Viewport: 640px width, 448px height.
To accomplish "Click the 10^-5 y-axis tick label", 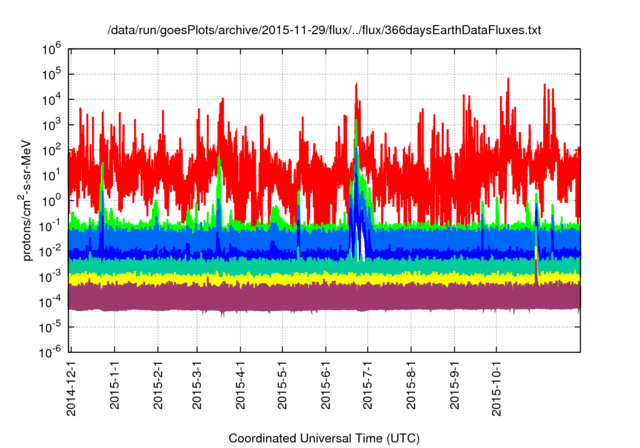I will [x=50, y=328].
